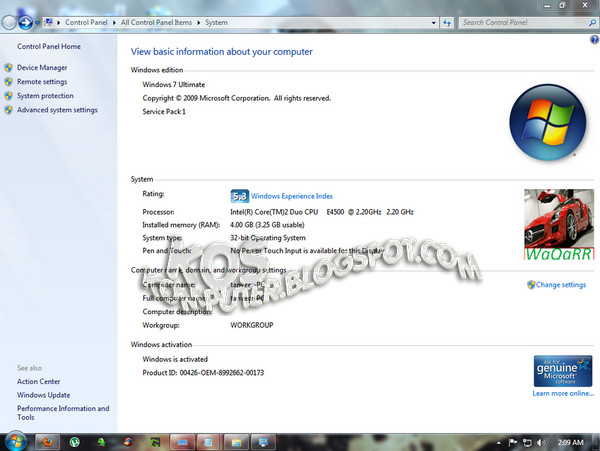Click the Product ID text

click(x=203, y=373)
